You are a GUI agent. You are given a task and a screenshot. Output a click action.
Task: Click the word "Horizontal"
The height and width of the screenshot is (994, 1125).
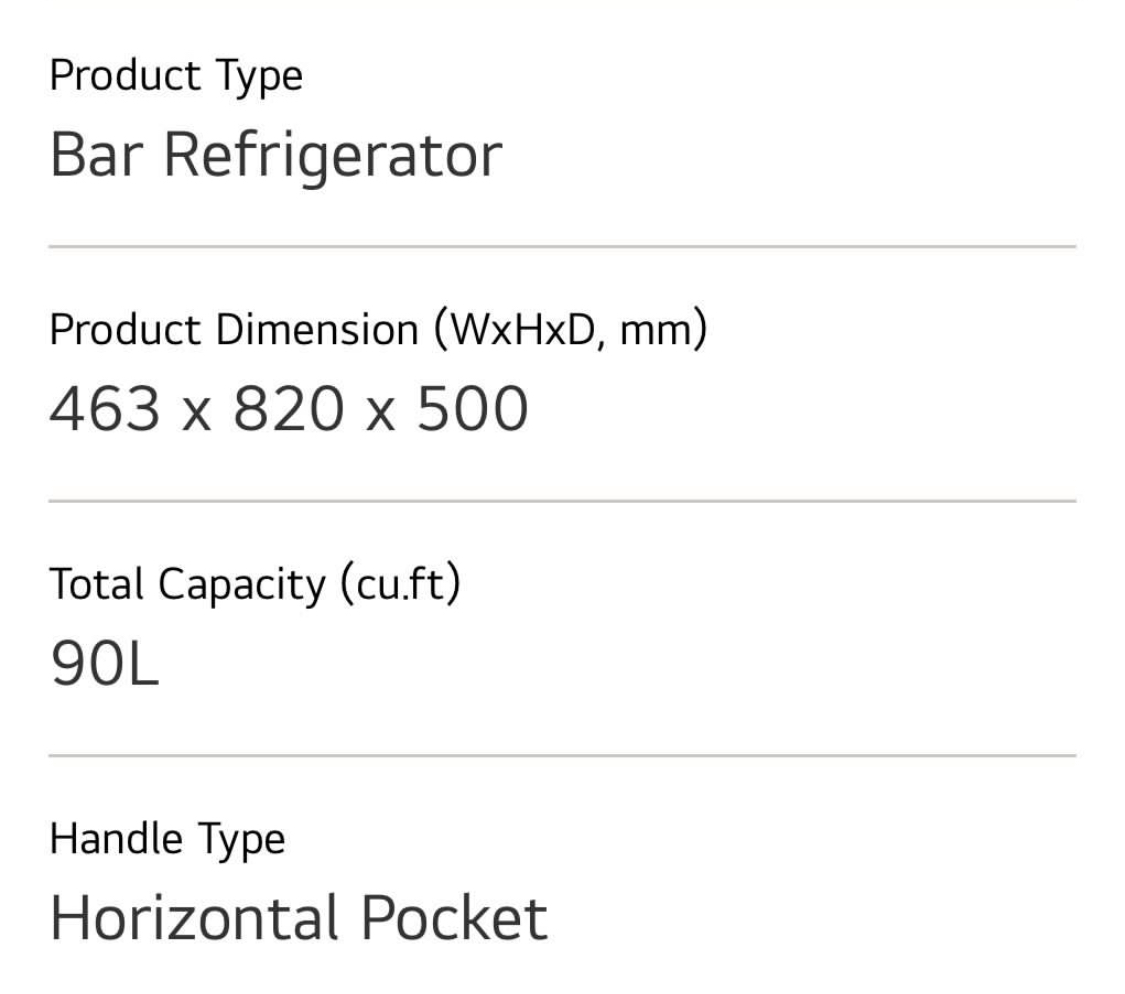coord(194,918)
